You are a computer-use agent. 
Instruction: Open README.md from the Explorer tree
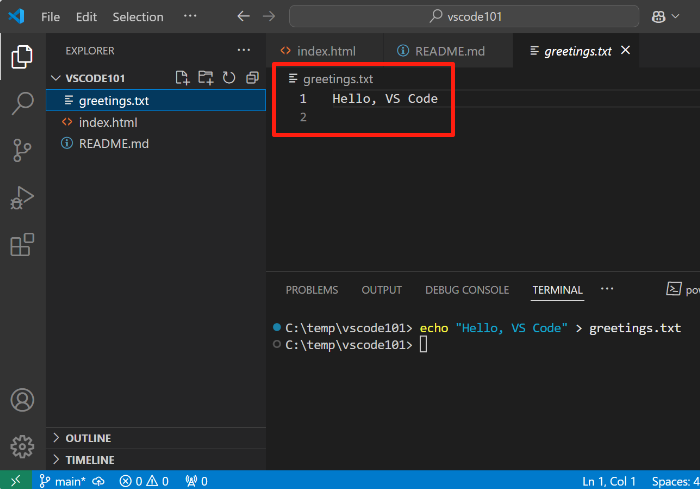[156, 144]
